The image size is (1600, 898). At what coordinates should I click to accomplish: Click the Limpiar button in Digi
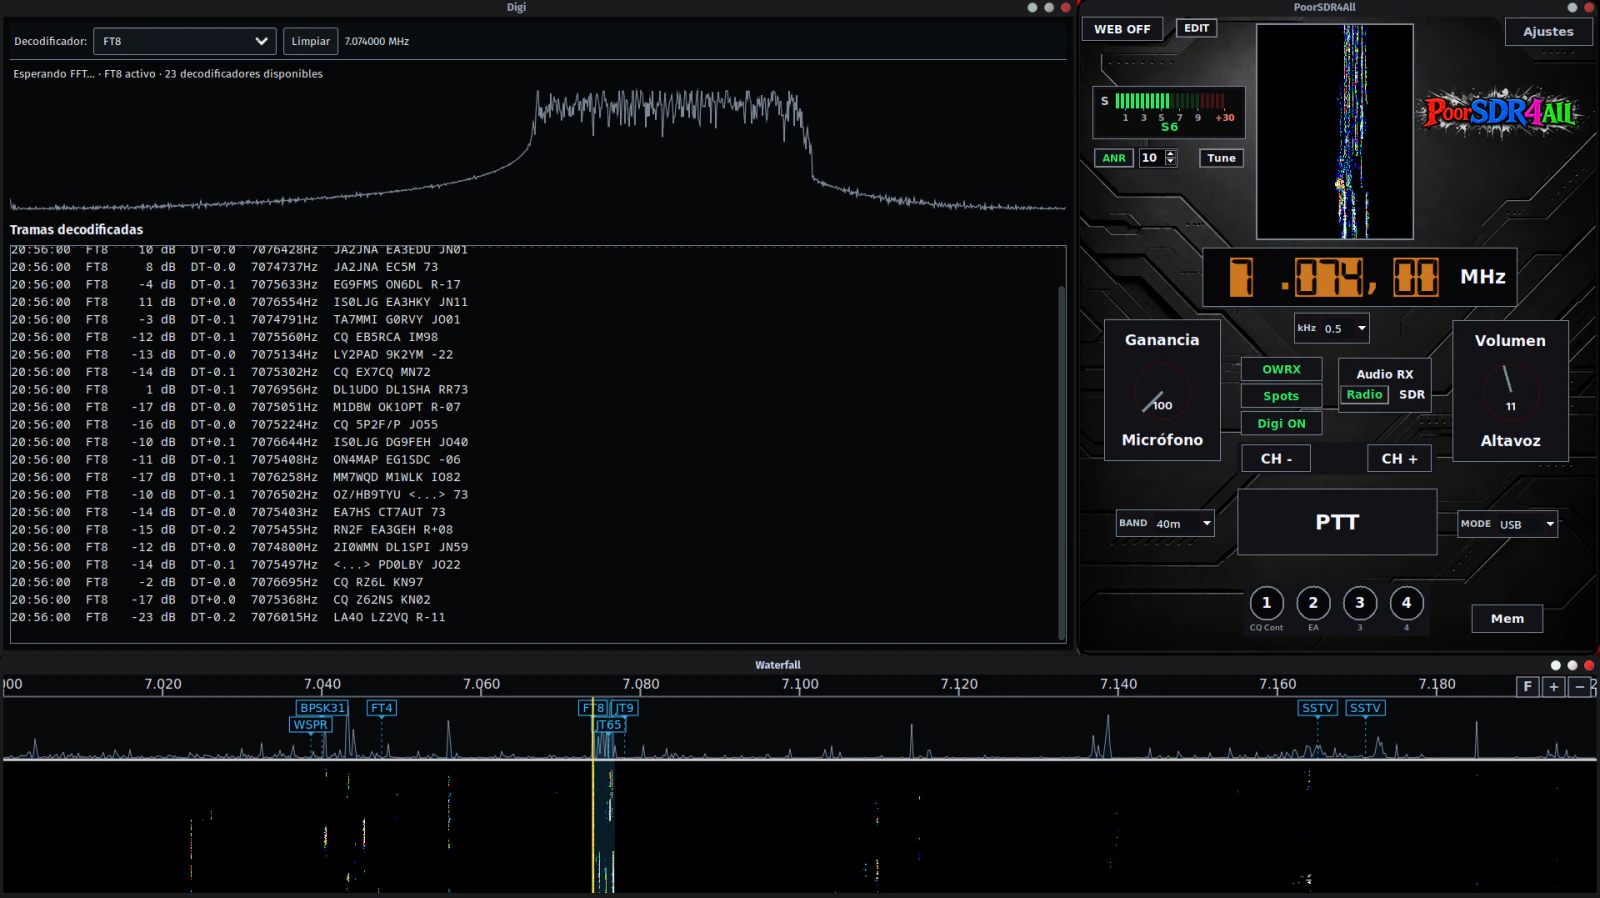(x=310, y=41)
